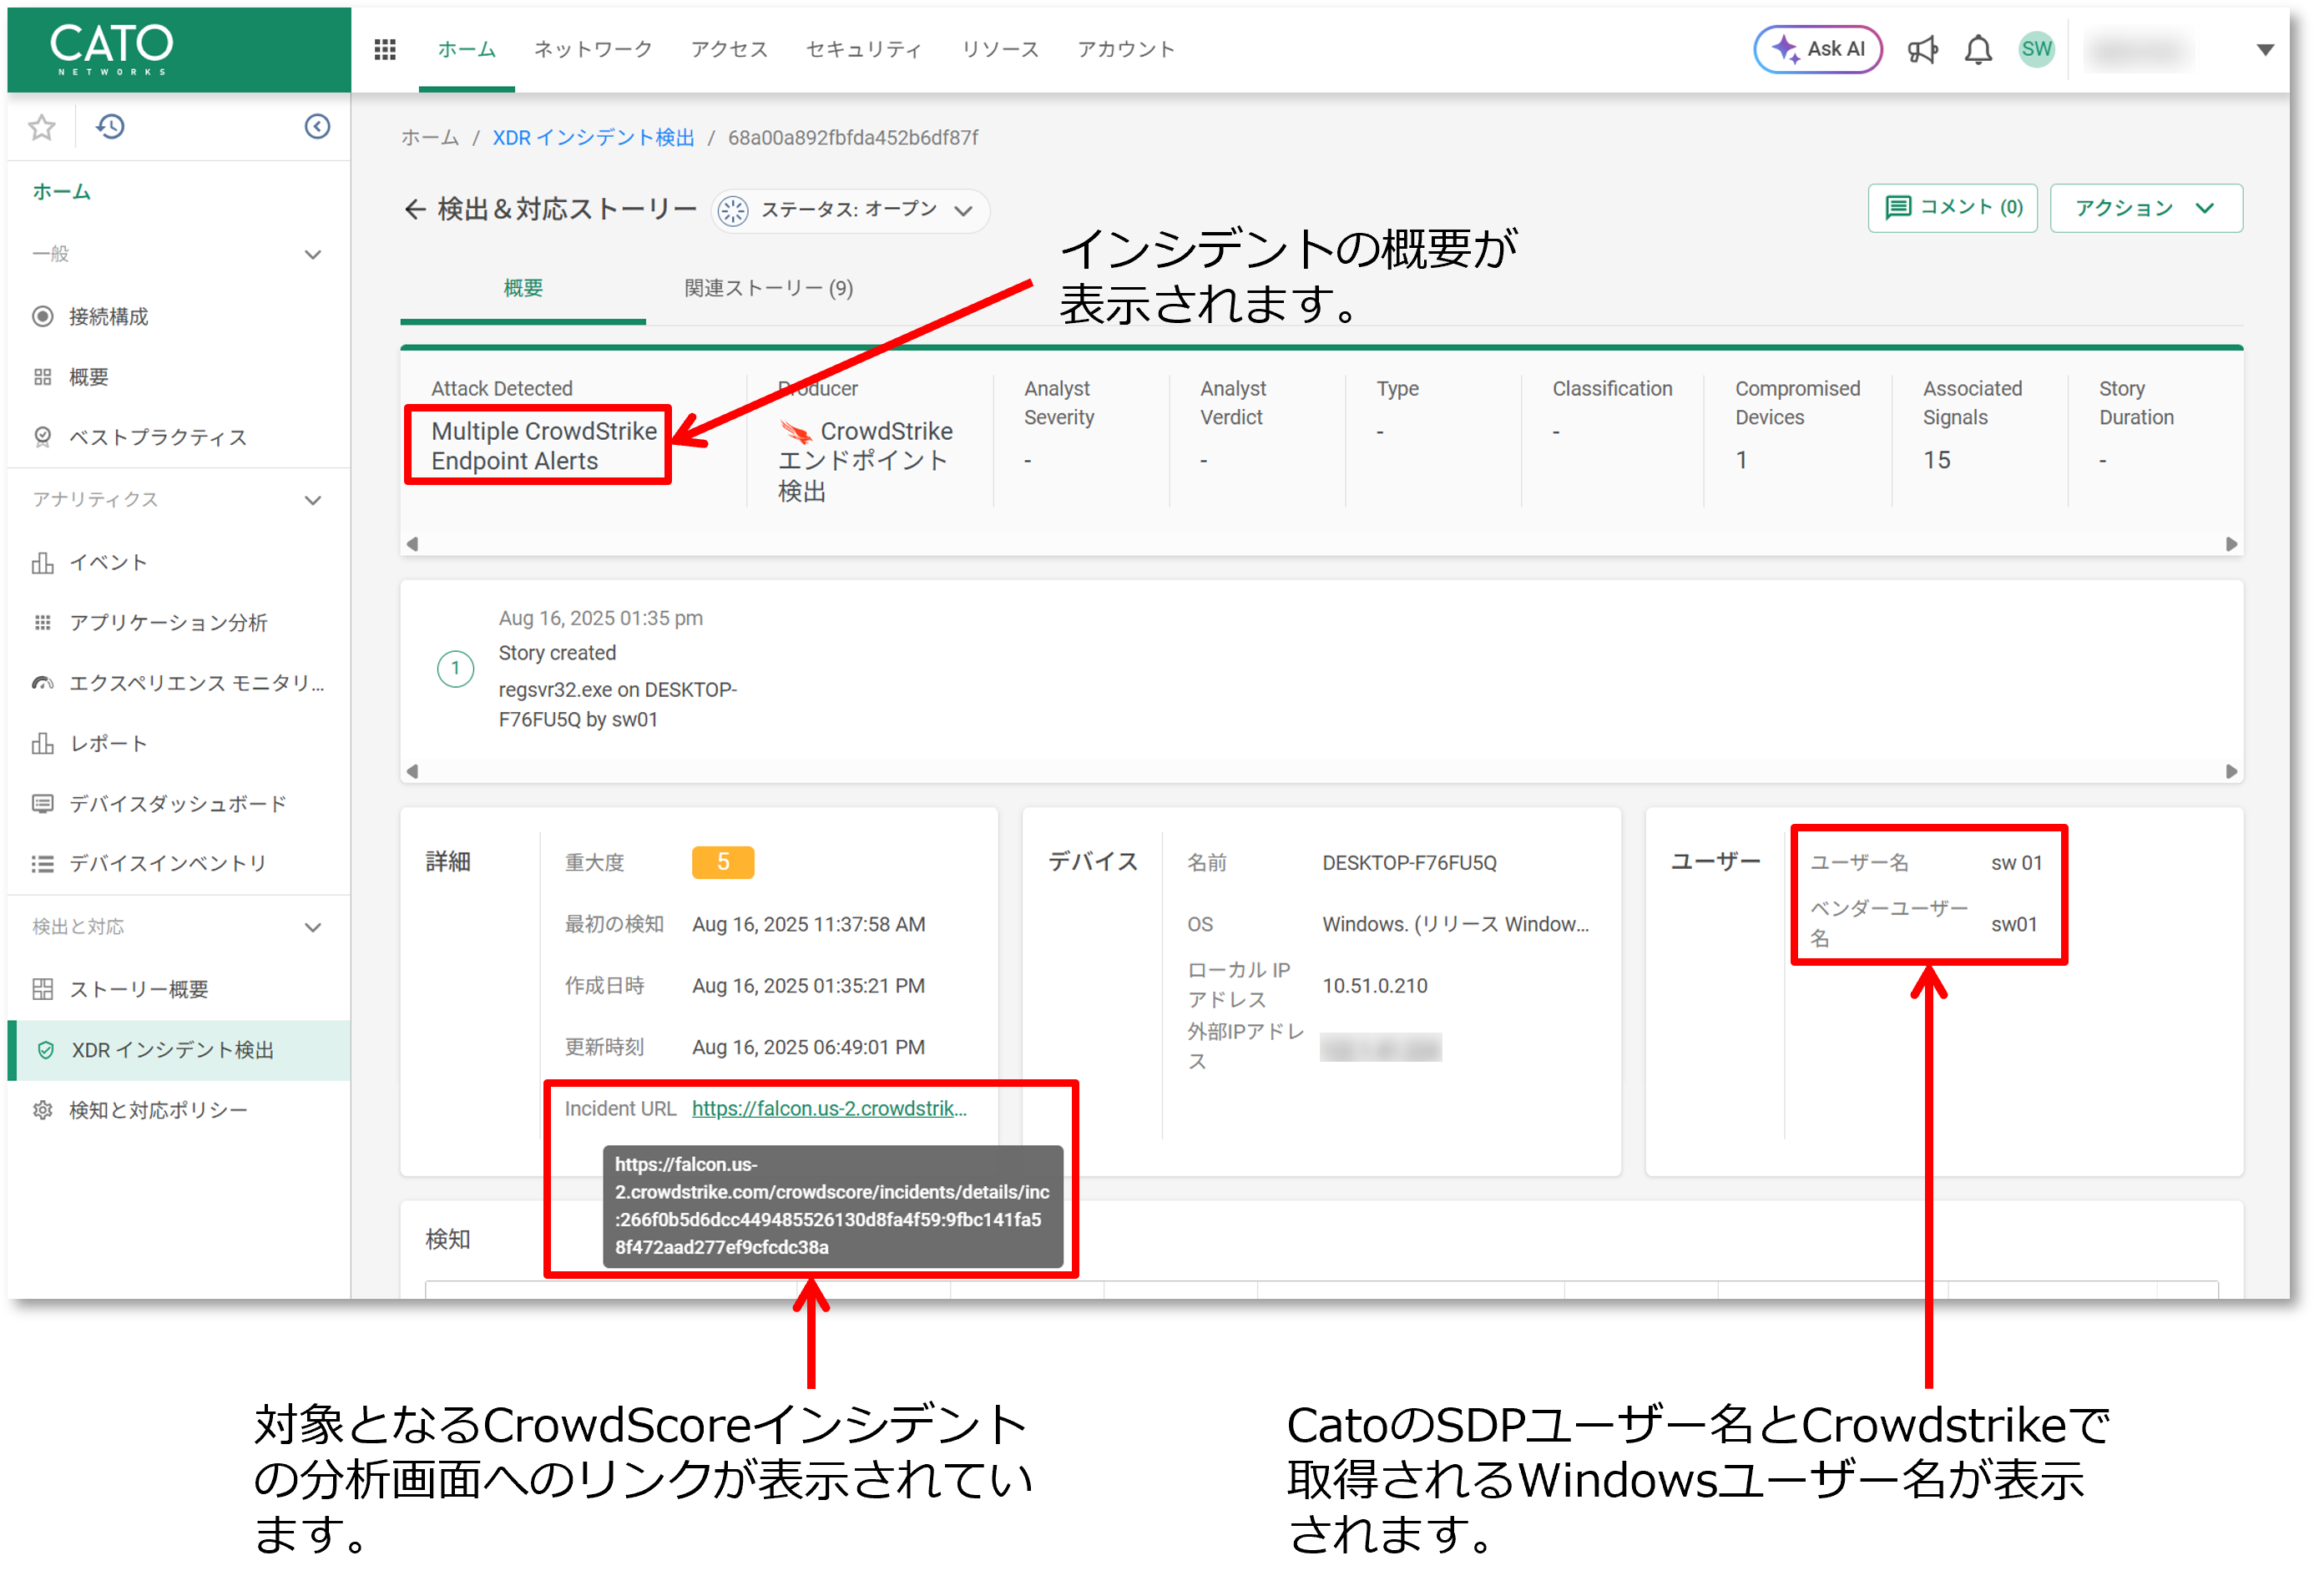The width and height of the screenshot is (2314, 1596).
Task: Click the 'Story created' timeline entry
Action: point(557,654)
